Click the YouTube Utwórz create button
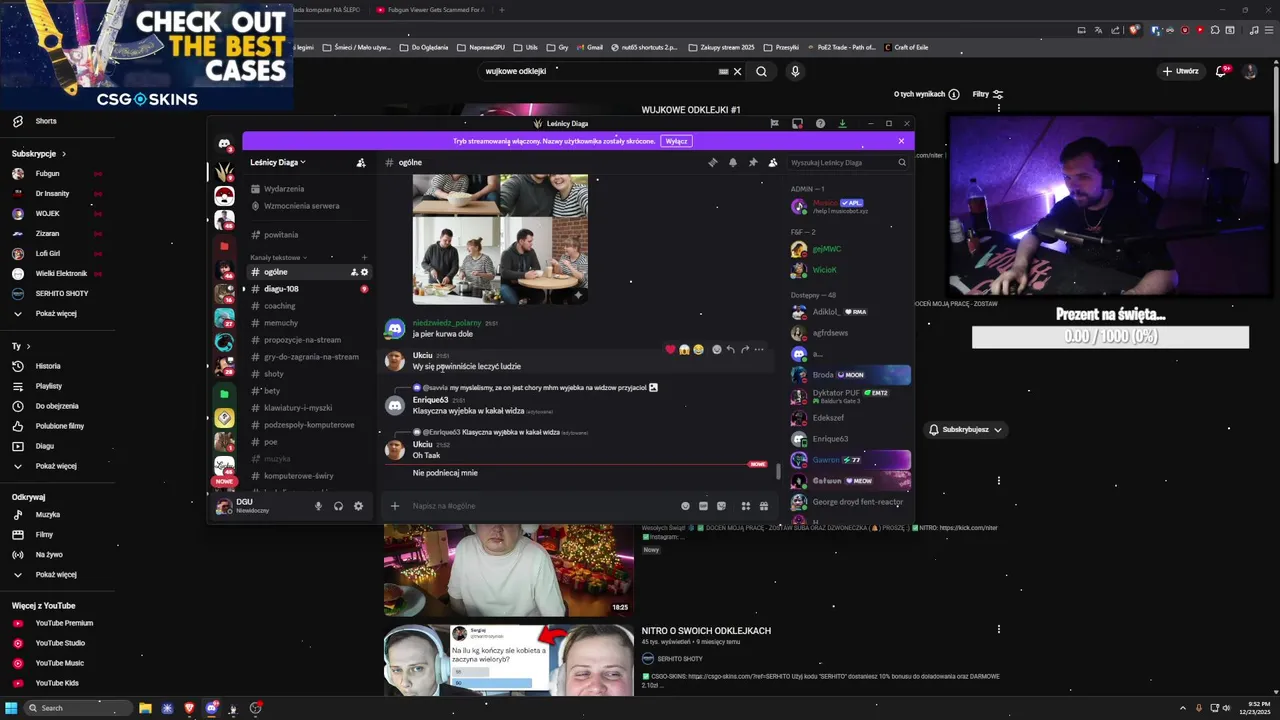This screenshot has width=1280, height=720. pos(1181,71)
